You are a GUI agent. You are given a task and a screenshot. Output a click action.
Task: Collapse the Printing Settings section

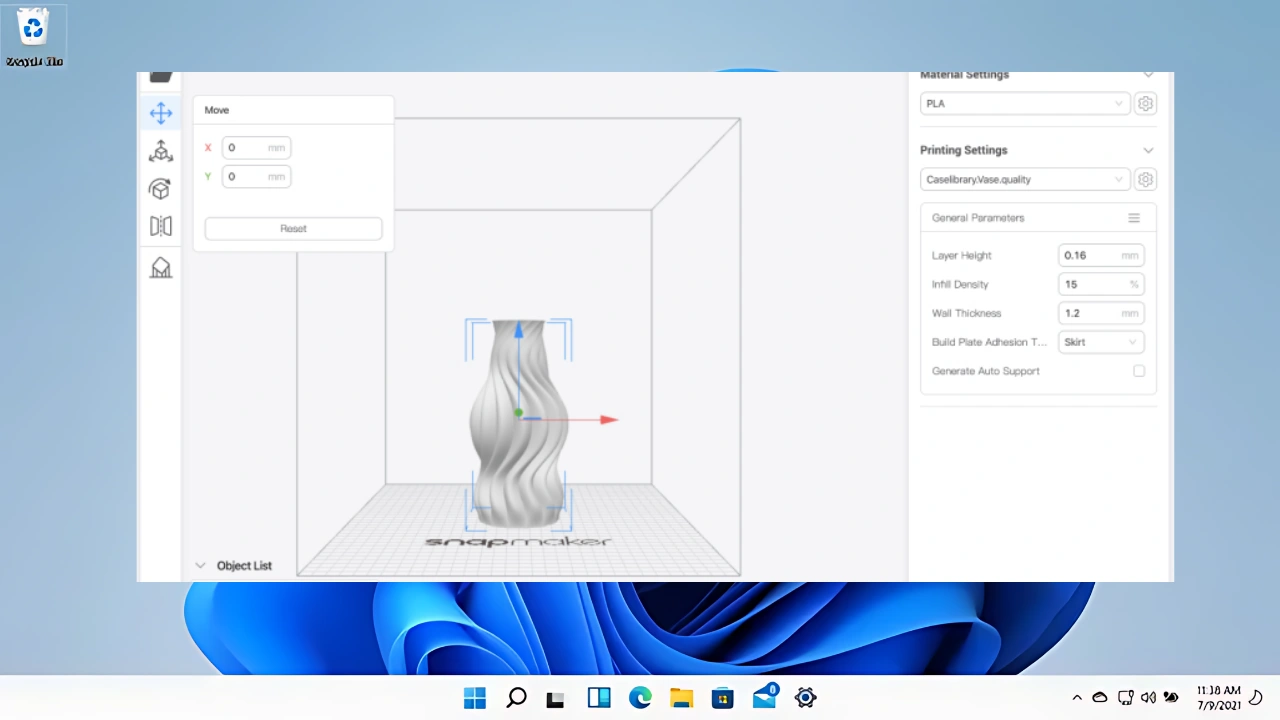coord(1148,150)
